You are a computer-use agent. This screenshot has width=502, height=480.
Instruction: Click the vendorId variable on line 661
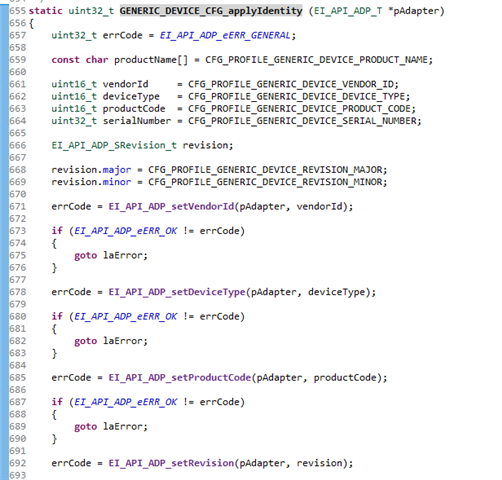[125, 84]
